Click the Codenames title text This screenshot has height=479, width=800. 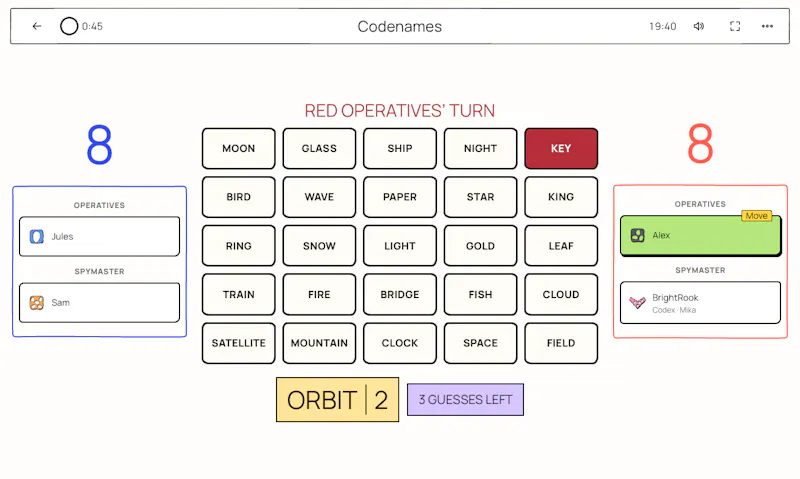coord(399,27)
